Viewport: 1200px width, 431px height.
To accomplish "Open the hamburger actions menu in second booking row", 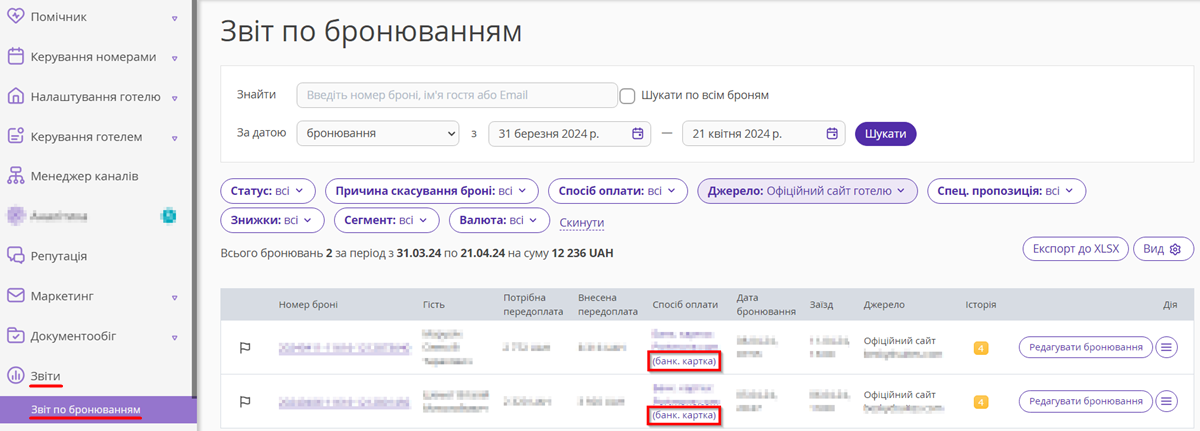I will coord(1166,401).
